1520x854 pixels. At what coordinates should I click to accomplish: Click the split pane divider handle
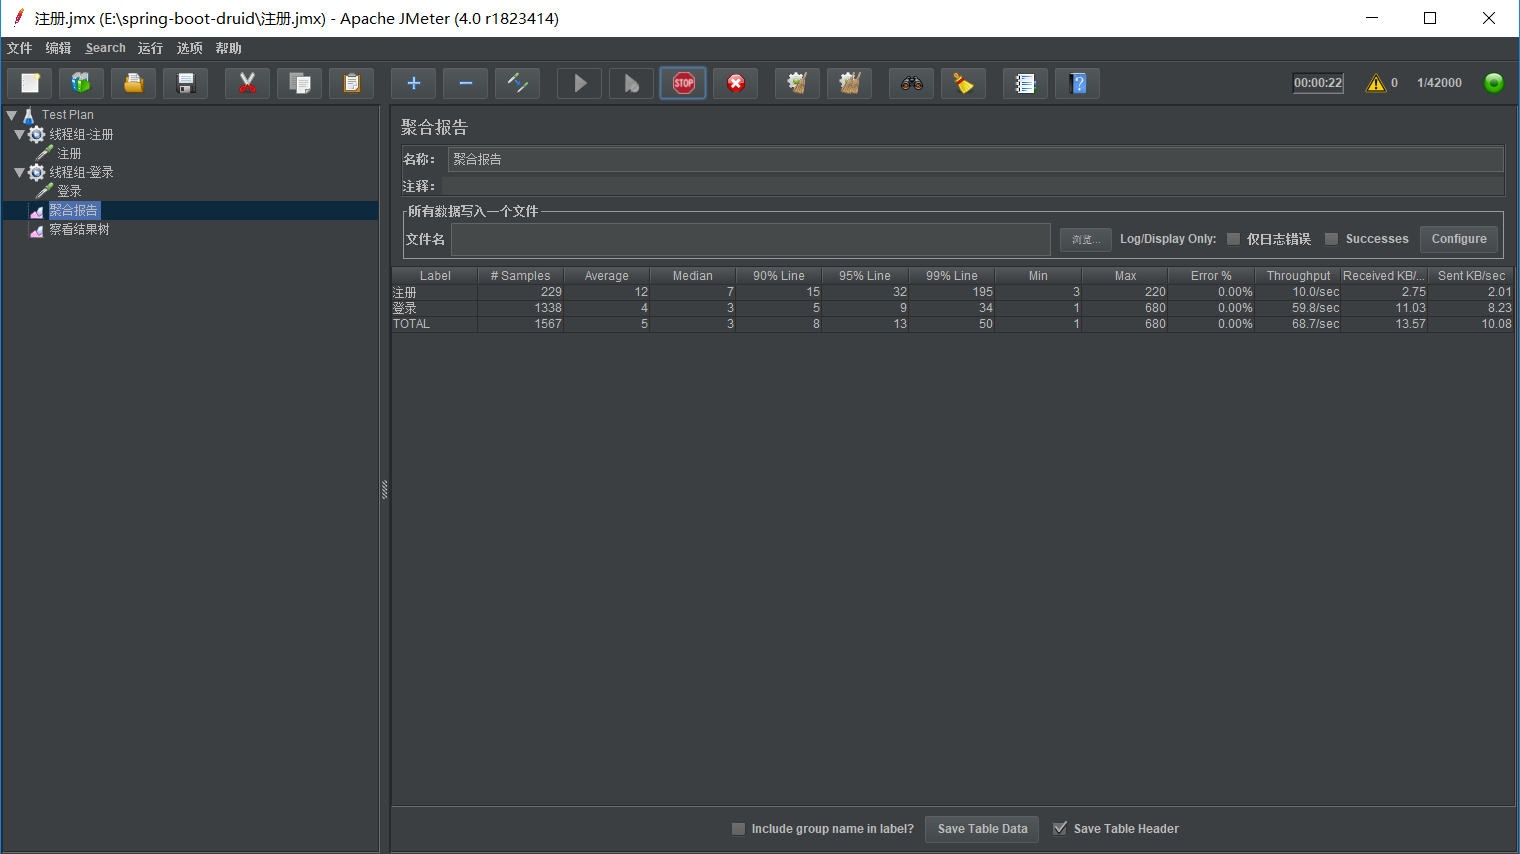384,490
